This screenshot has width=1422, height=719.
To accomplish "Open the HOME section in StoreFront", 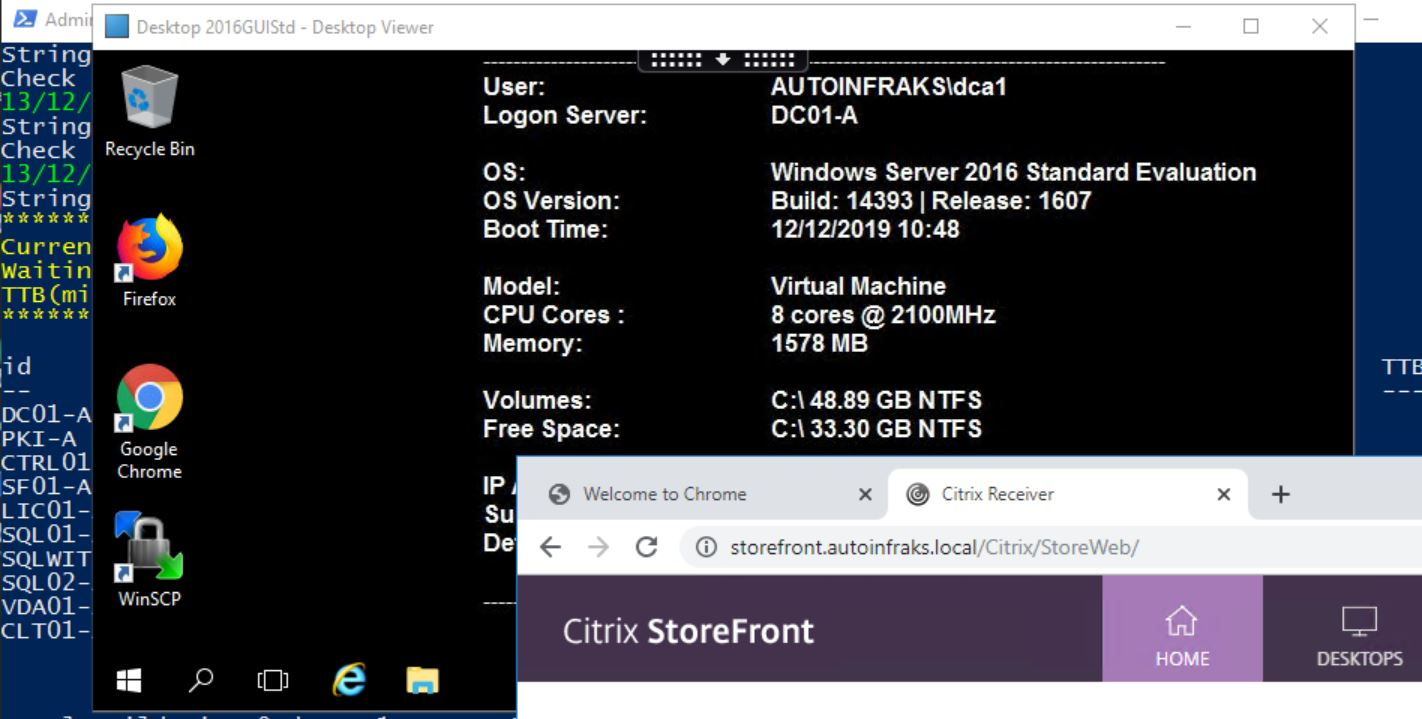I will tap(1182, 629).
